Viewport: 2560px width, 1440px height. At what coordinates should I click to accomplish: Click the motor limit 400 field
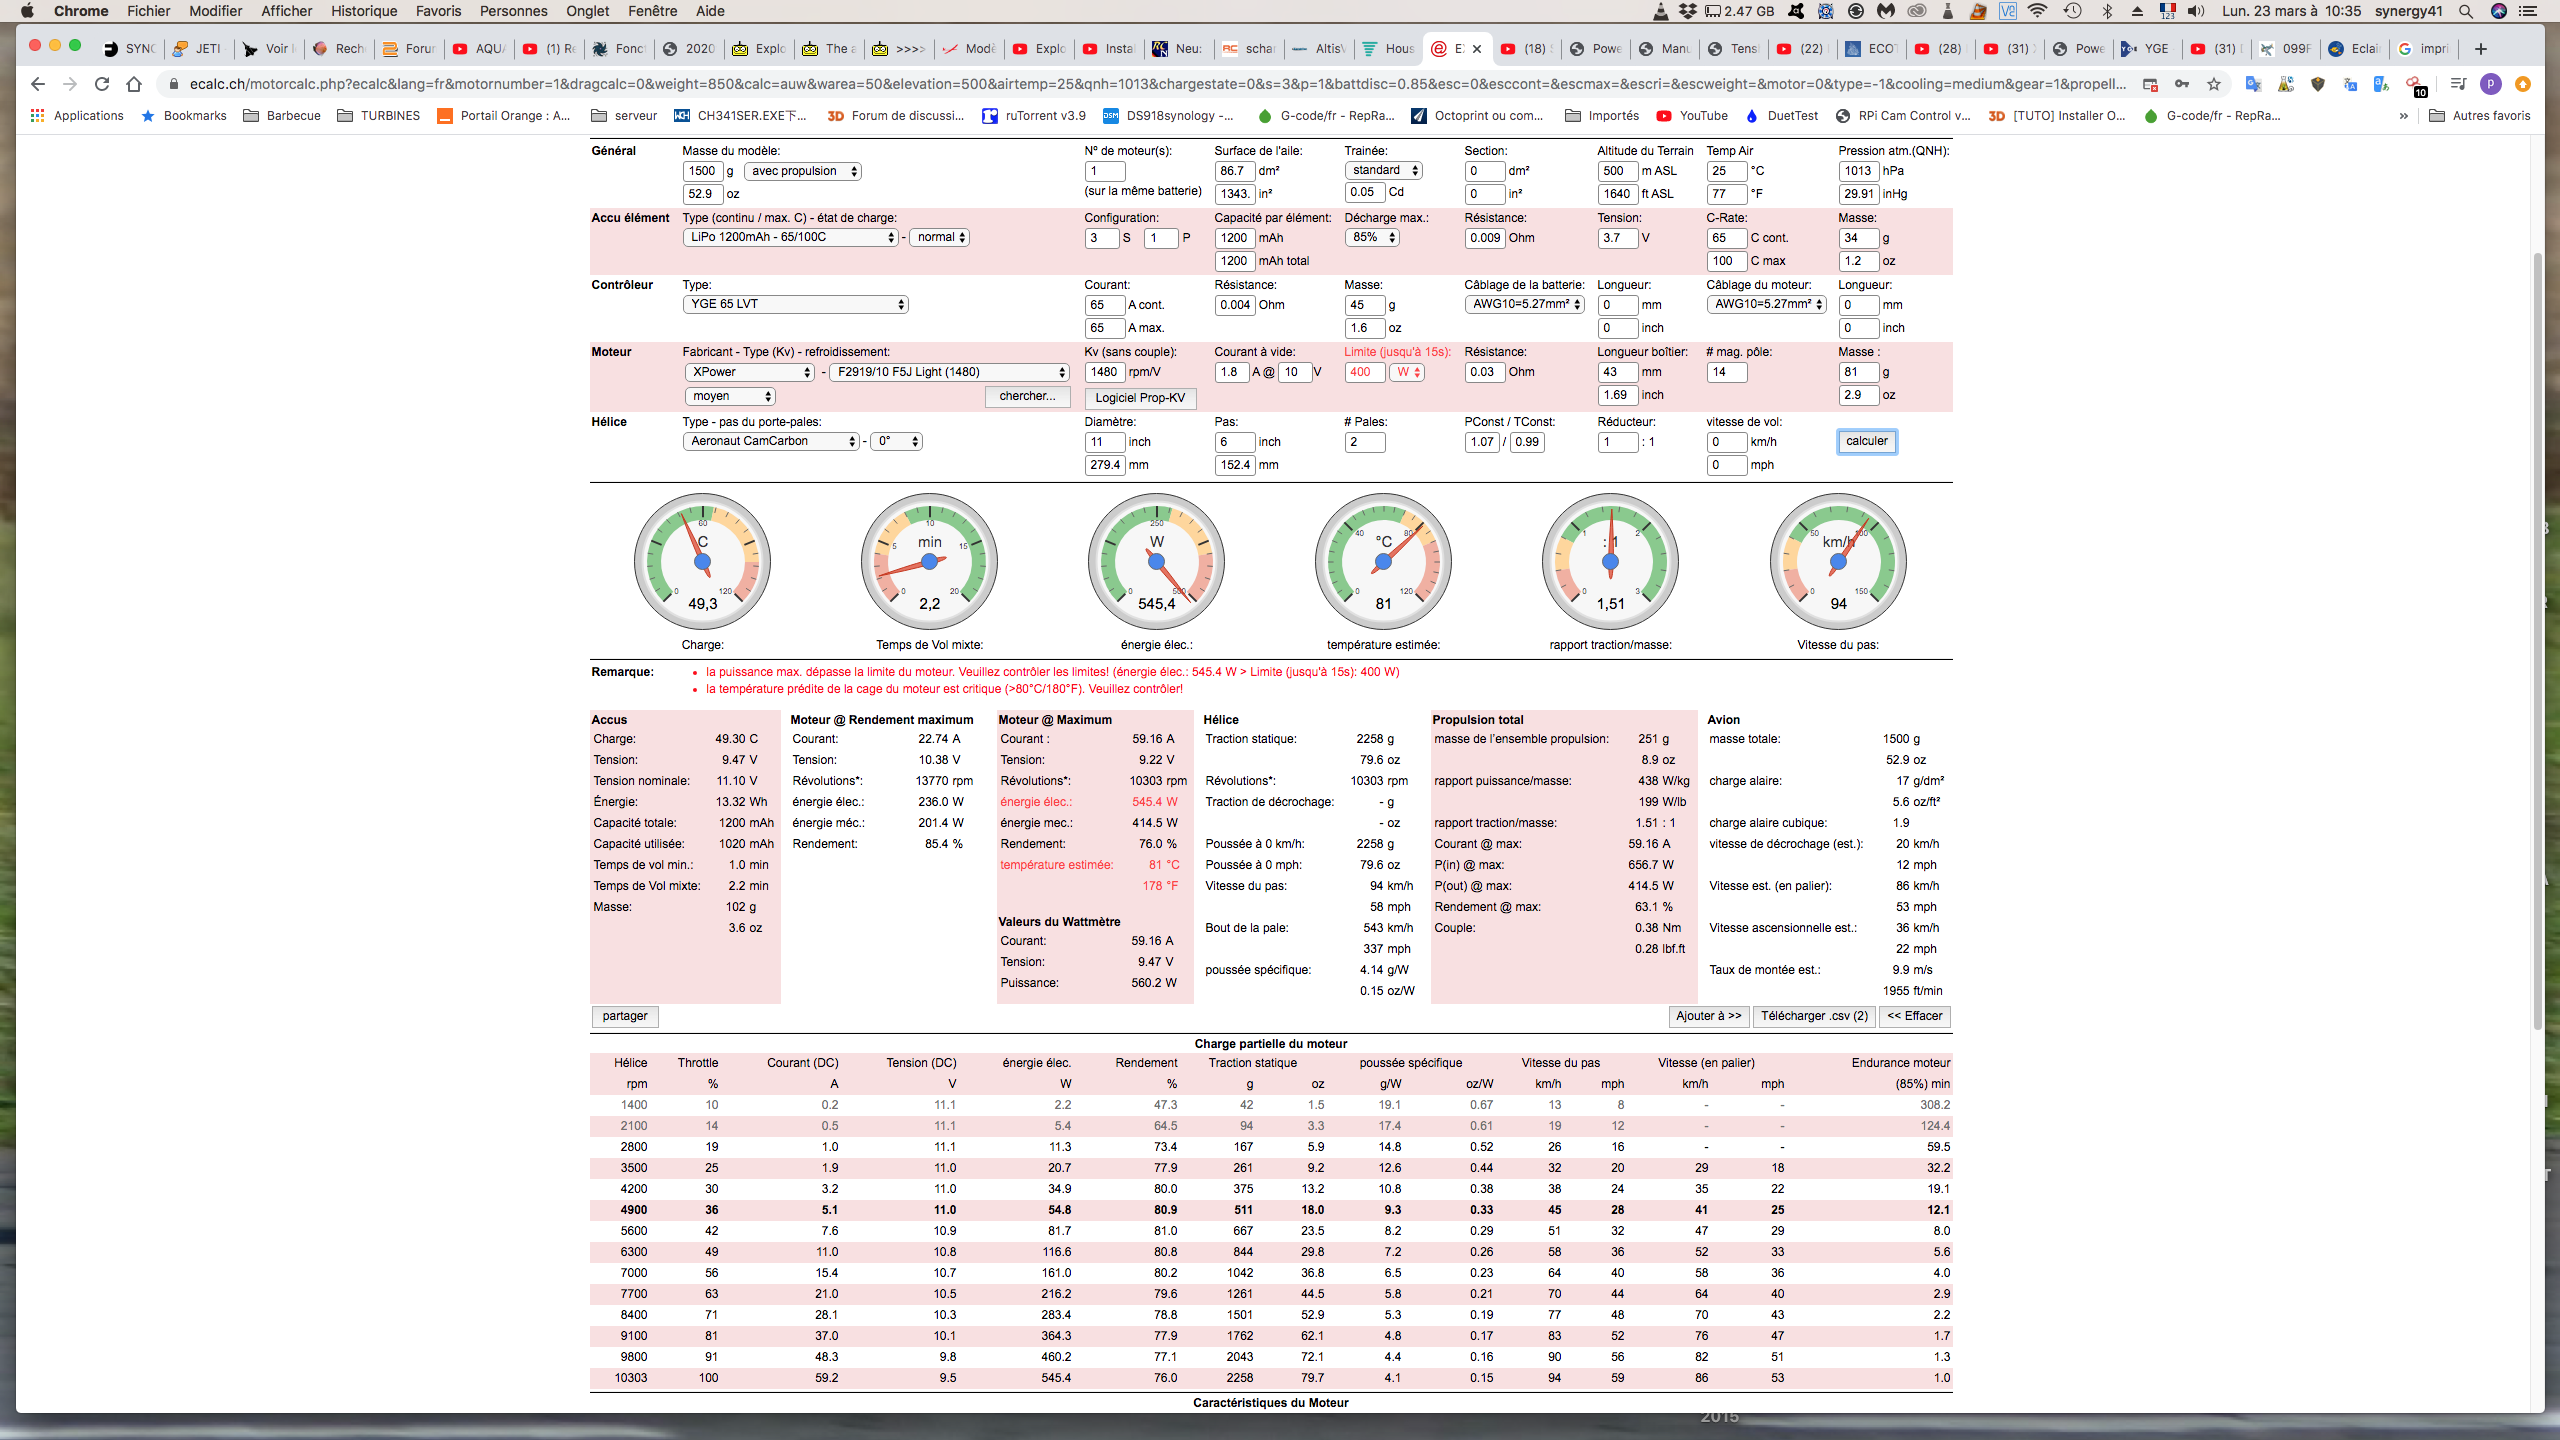click(x=1365, y=372)
